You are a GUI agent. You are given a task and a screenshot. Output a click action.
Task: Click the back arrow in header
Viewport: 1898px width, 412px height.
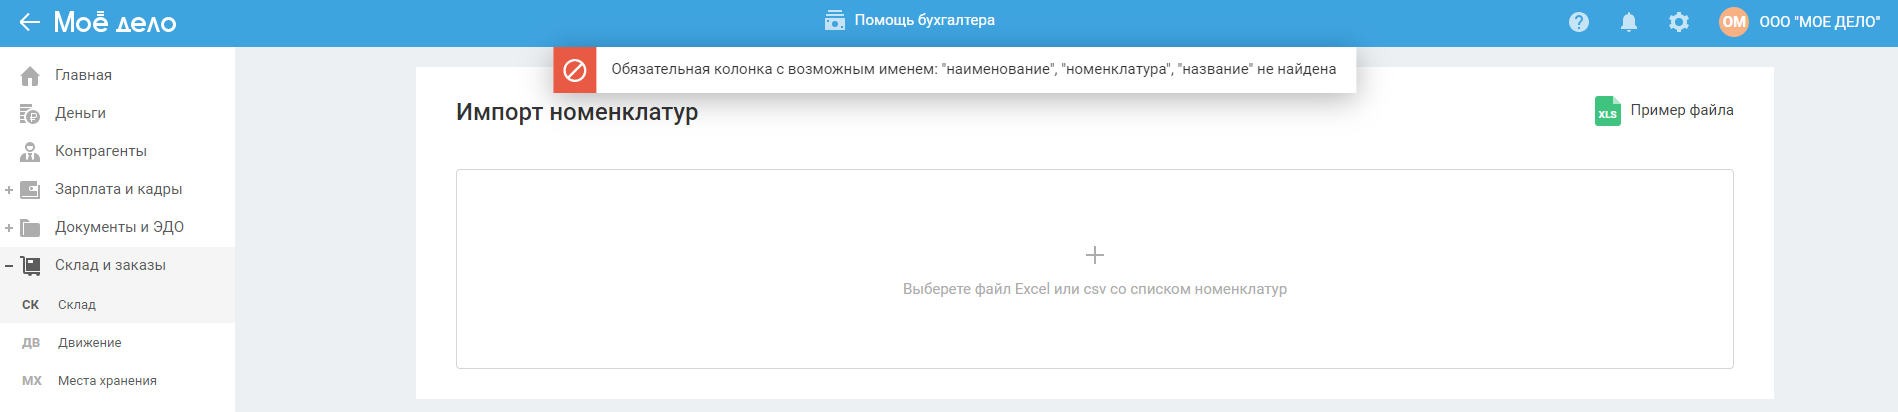coord(29,22)
